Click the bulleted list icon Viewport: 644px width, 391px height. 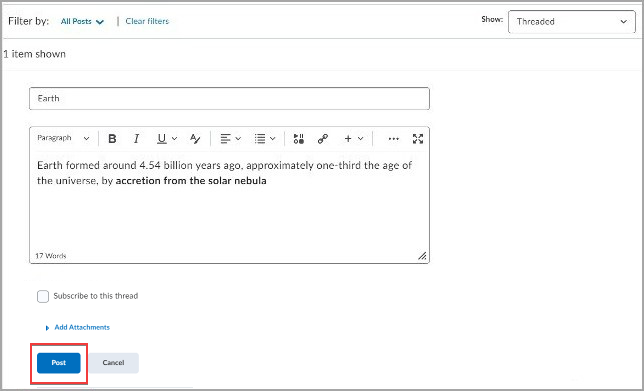(x=260, y=139)
